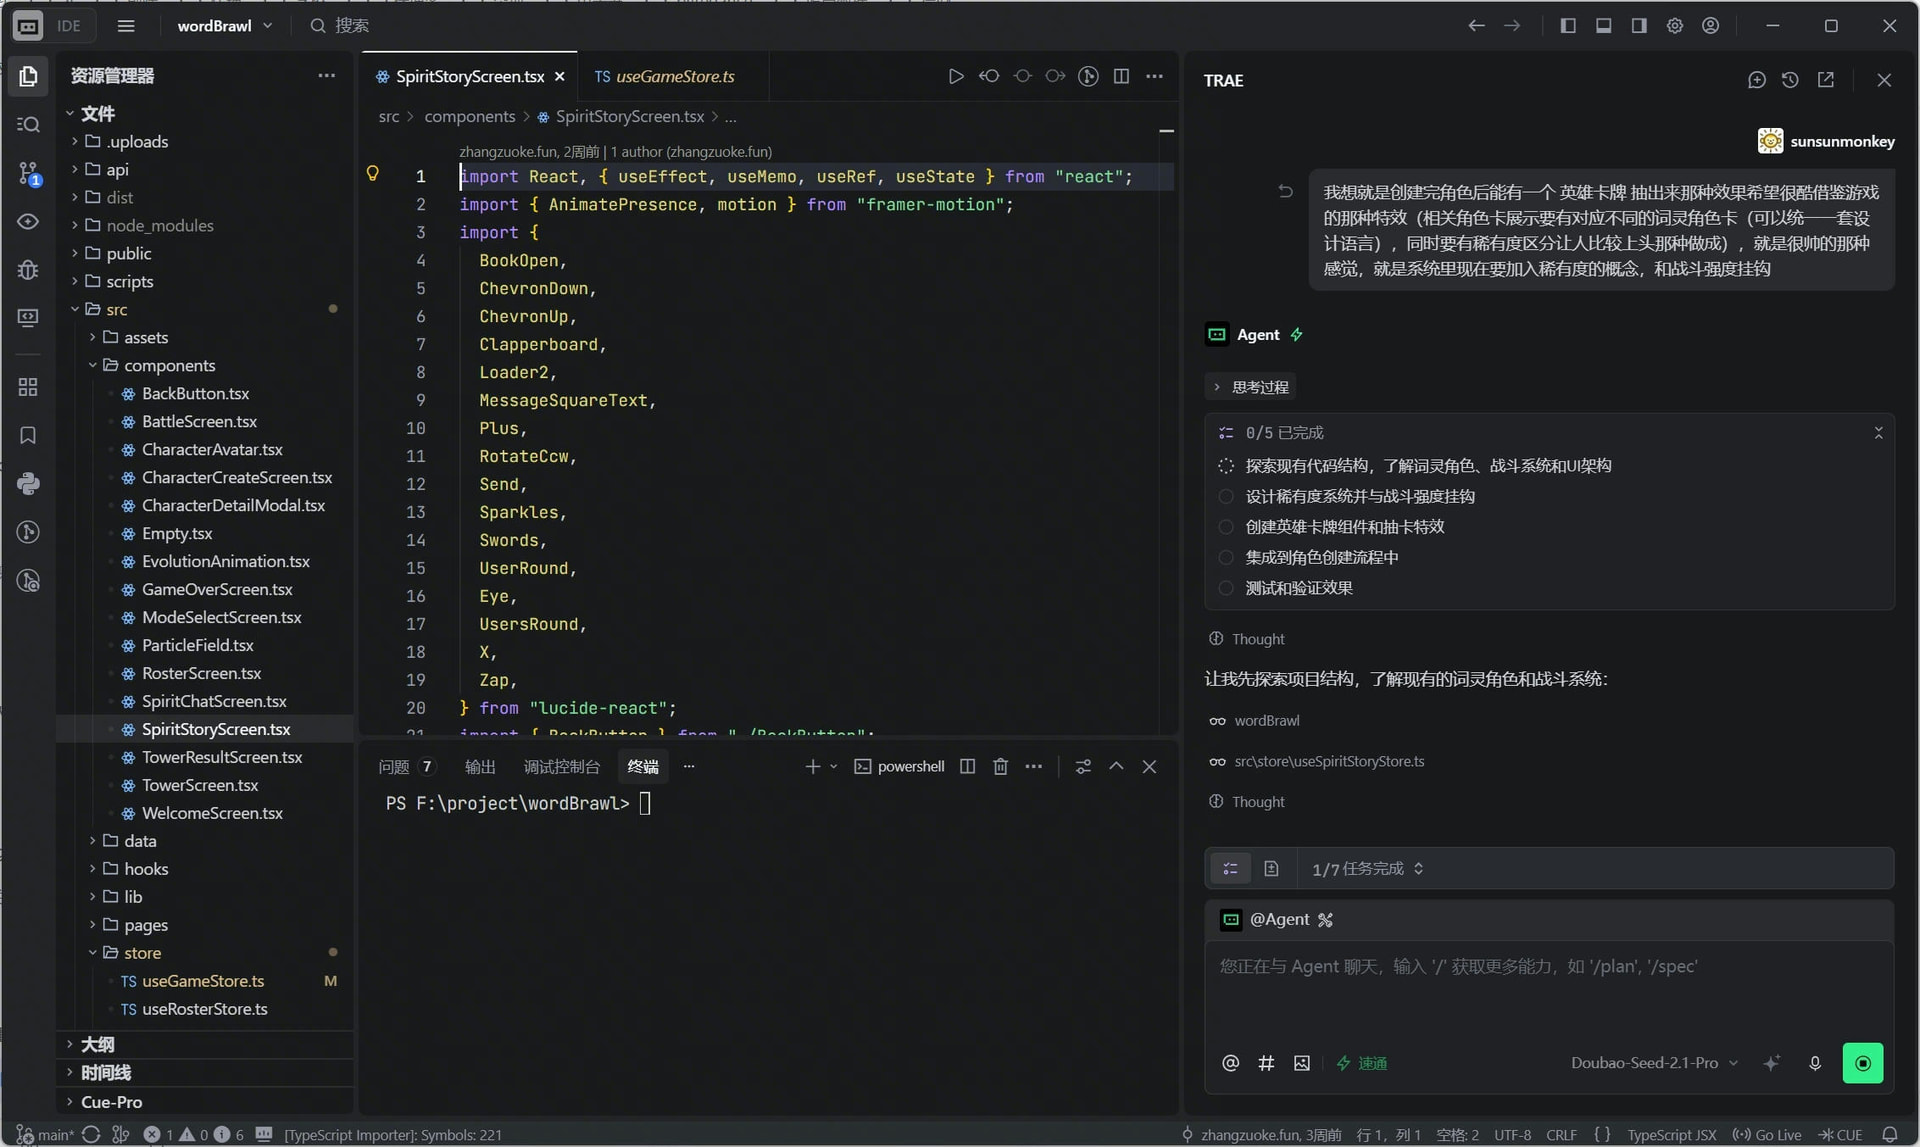Open the 输出 output tab
Image resolution: width=1920 pixels, height=1147 pixels.
[480, 766]
